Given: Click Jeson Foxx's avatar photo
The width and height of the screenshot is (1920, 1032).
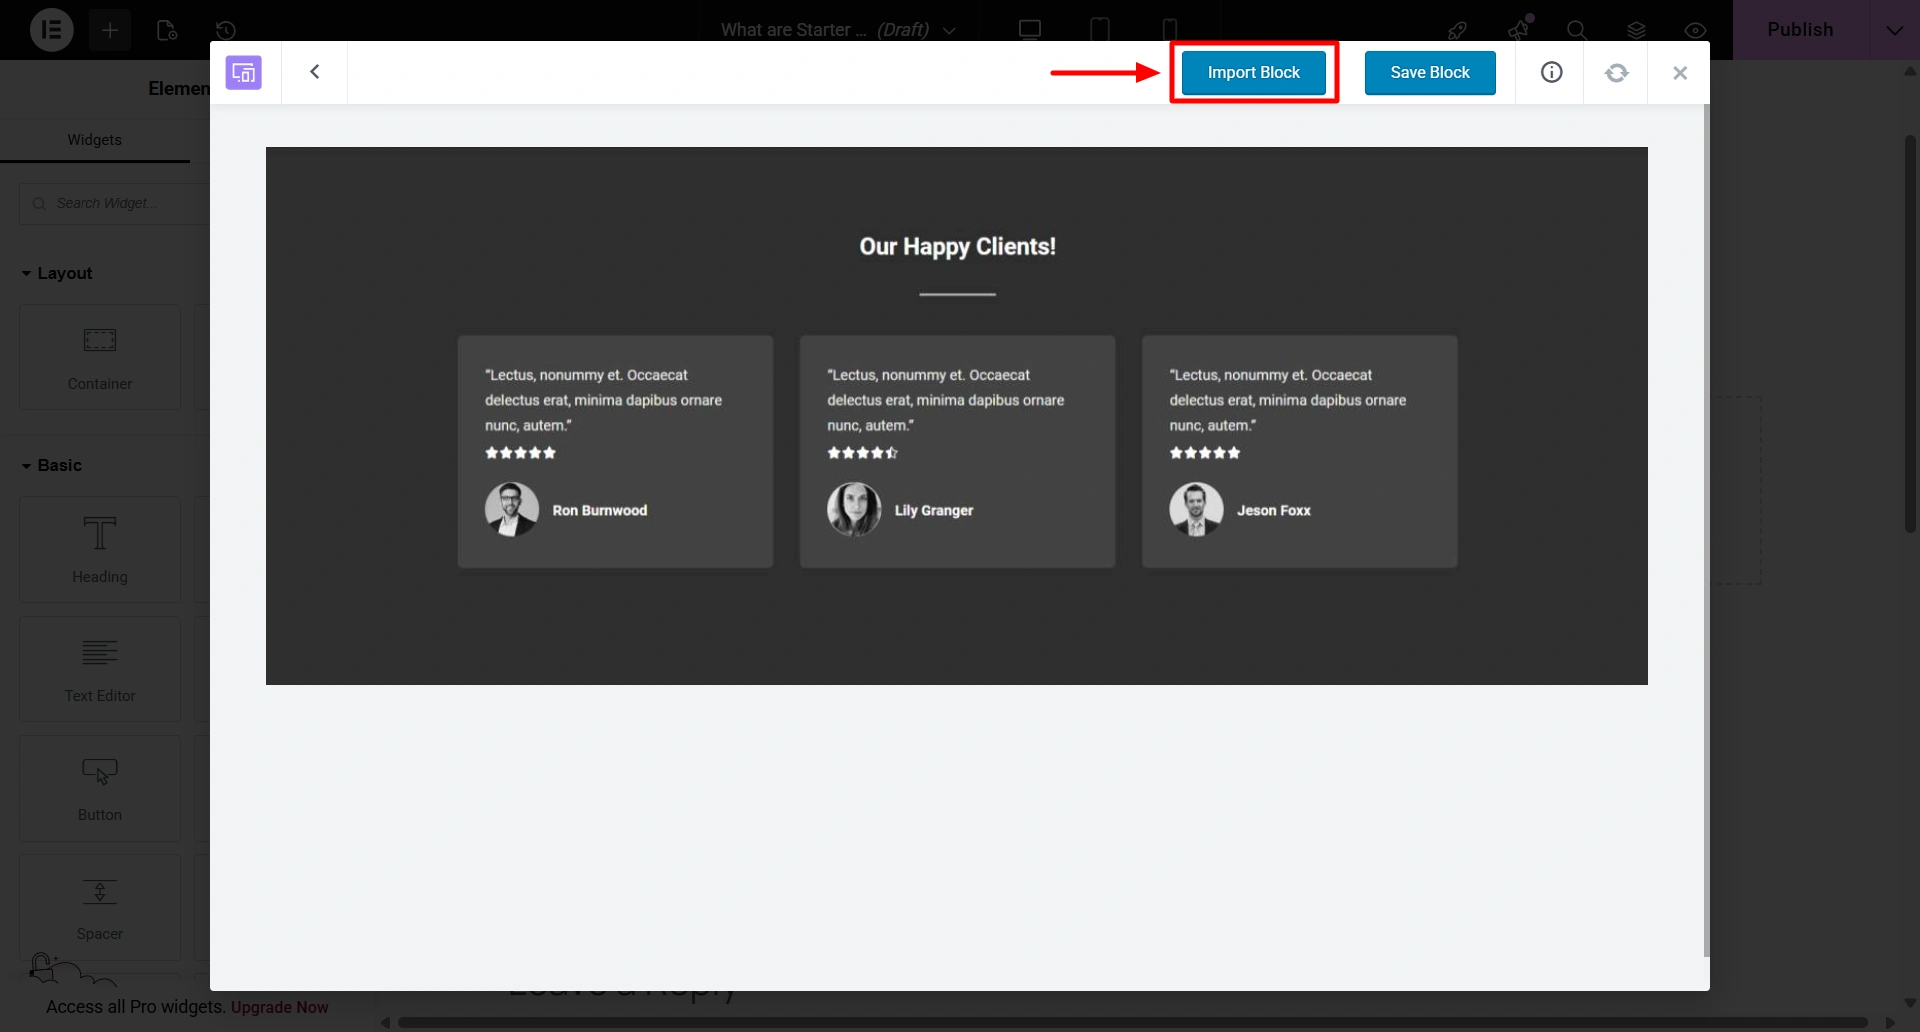Looking at the screenshot, I should click(1196, 510).
